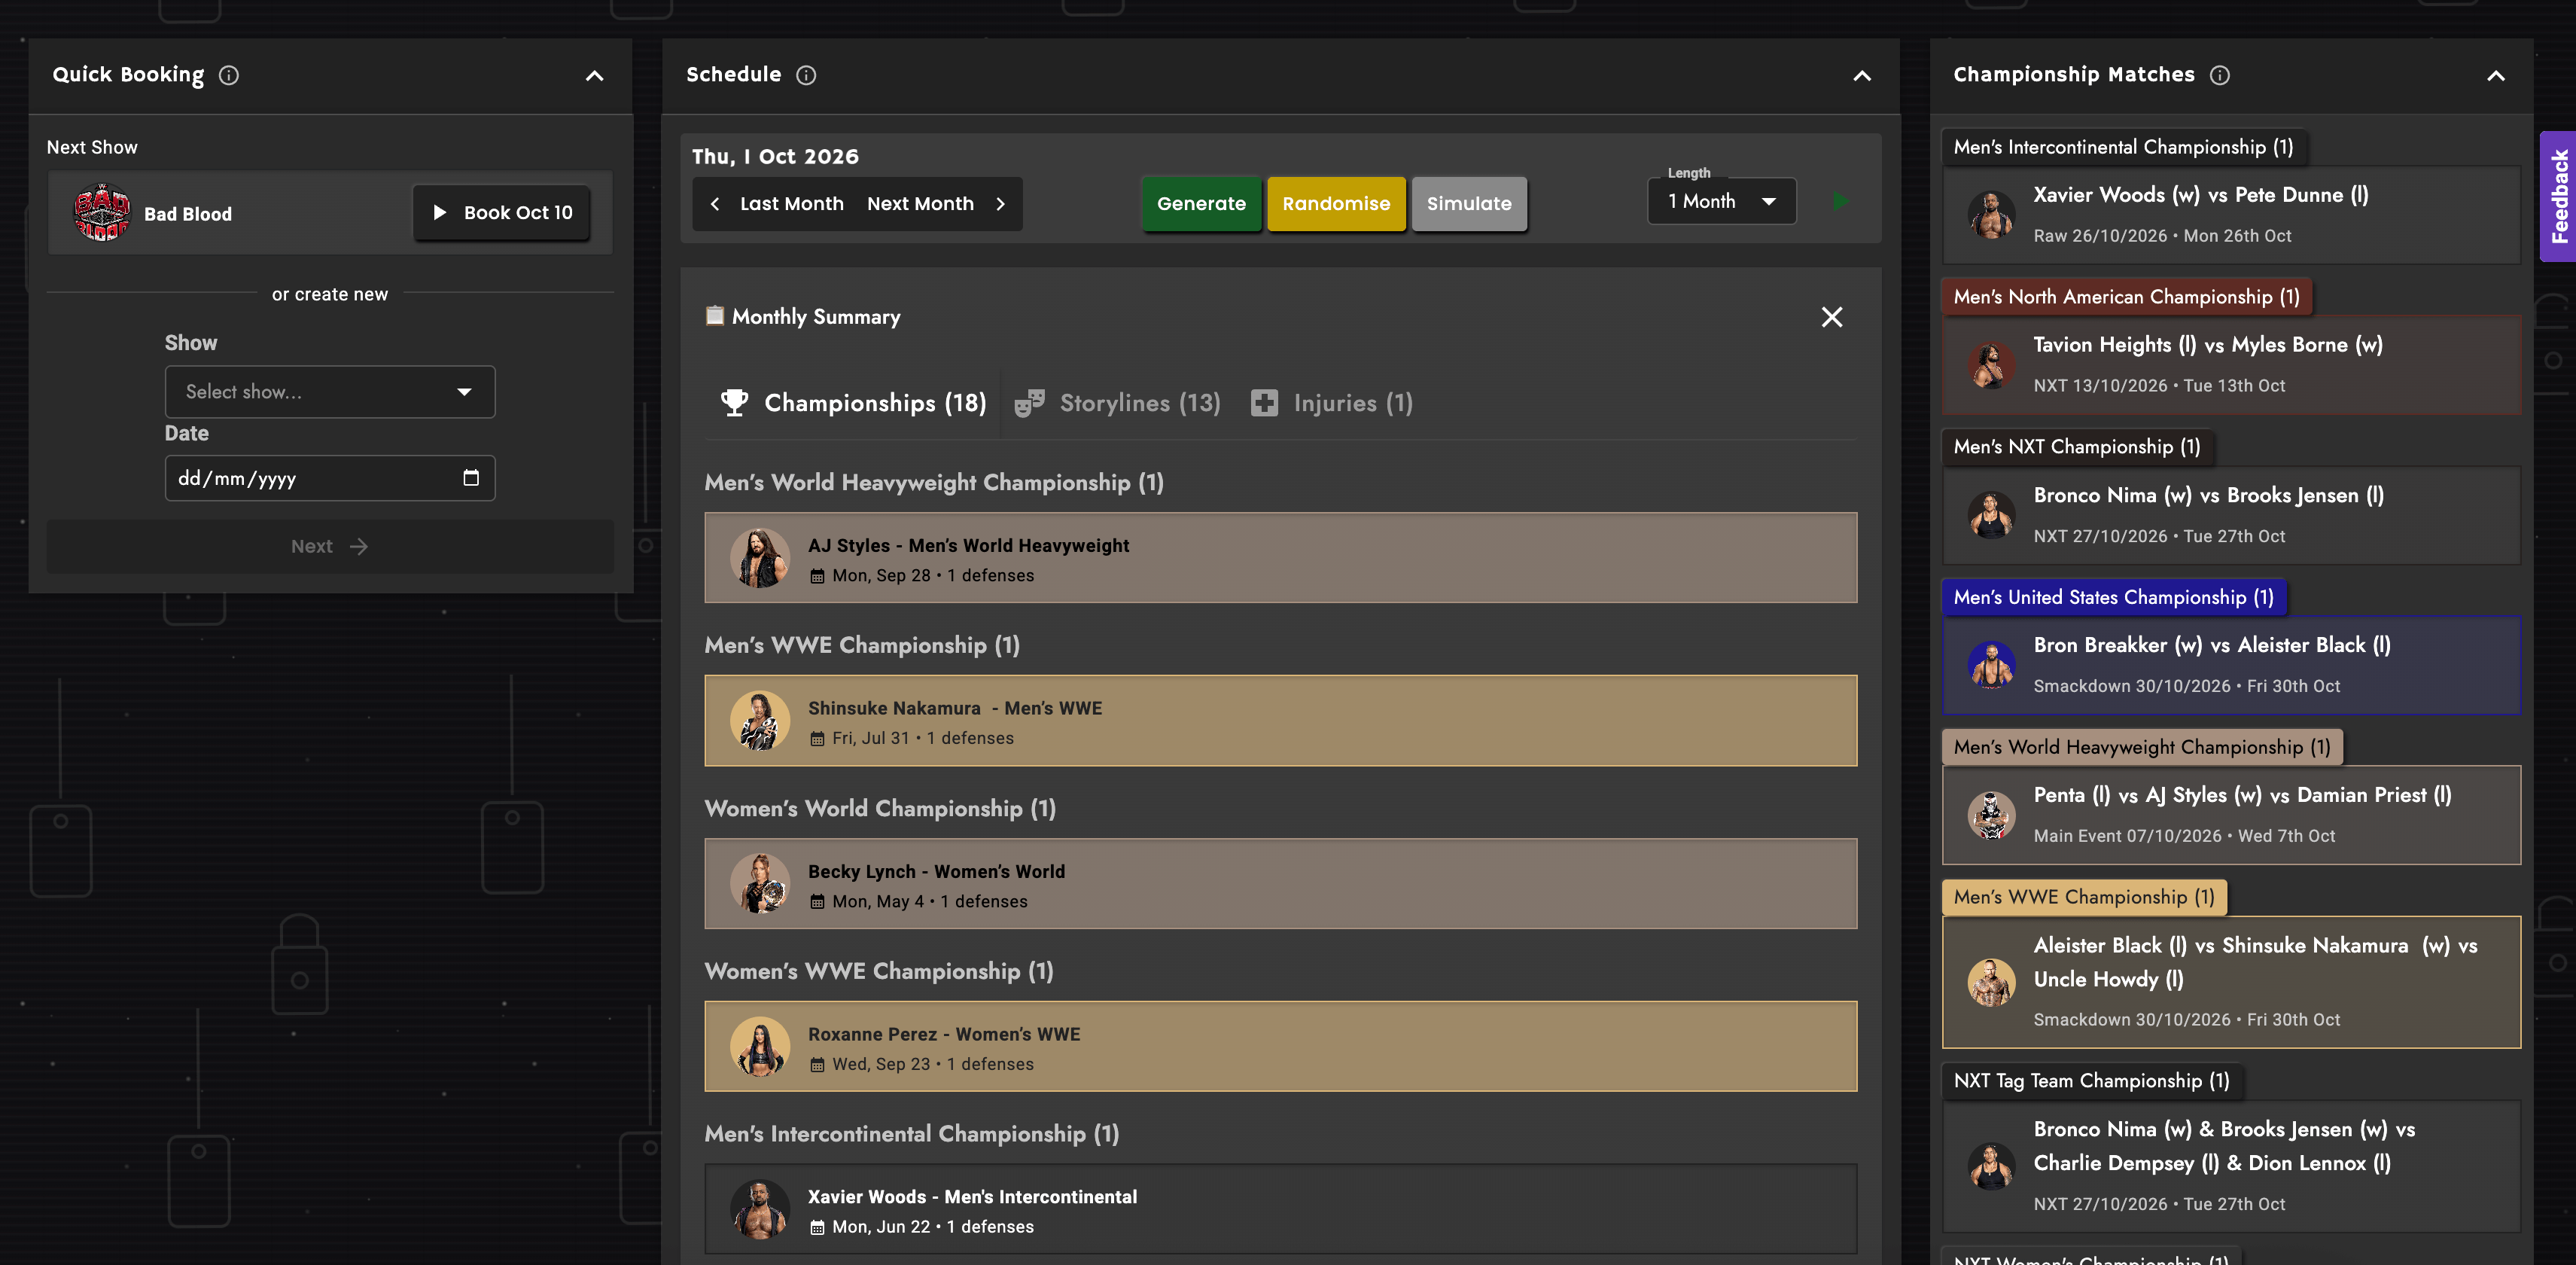Click the Schedule info icon
The height and width of the screenshot is (1265, 2576).
[x=806, y=75]
